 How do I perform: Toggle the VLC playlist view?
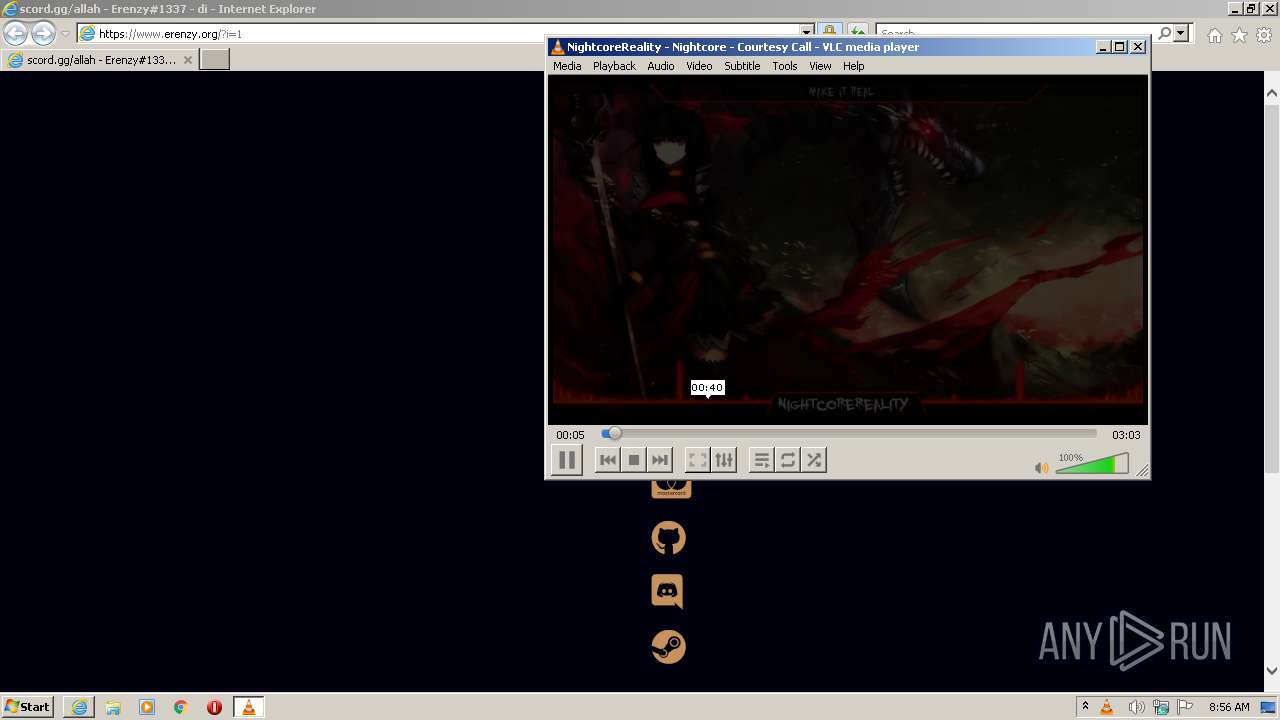[x=762, y=460]
